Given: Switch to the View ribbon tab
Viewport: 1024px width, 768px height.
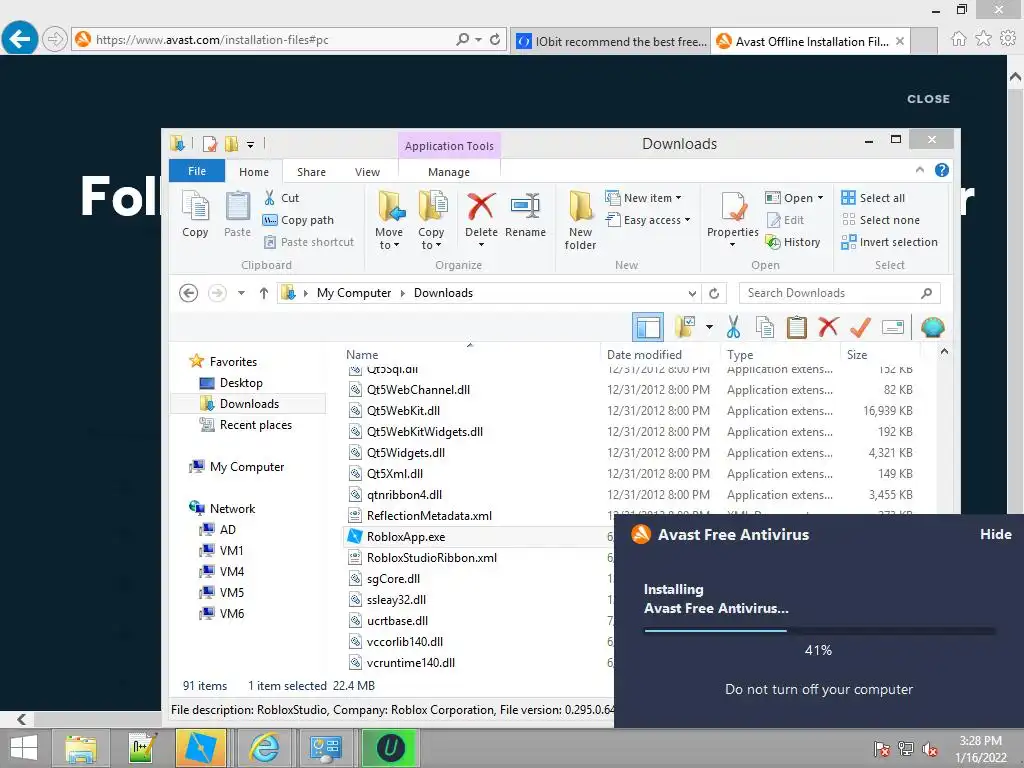Looking at the screenshot, I should [x=367, y=172].
